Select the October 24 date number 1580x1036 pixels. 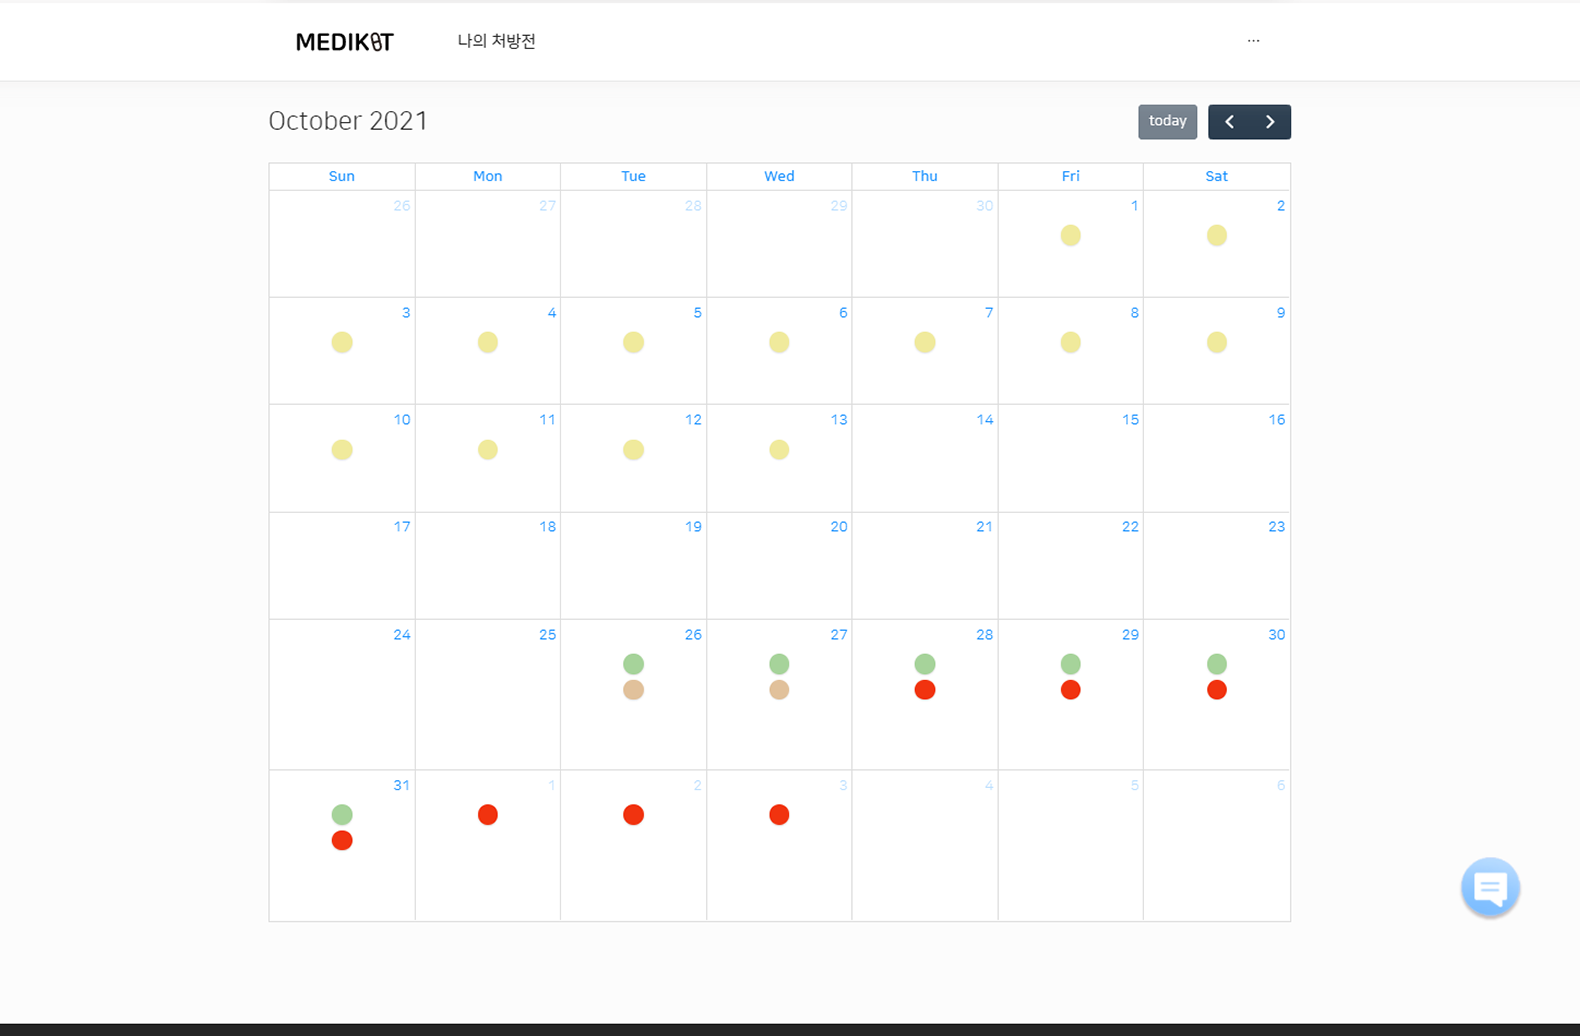click(401, 635)
